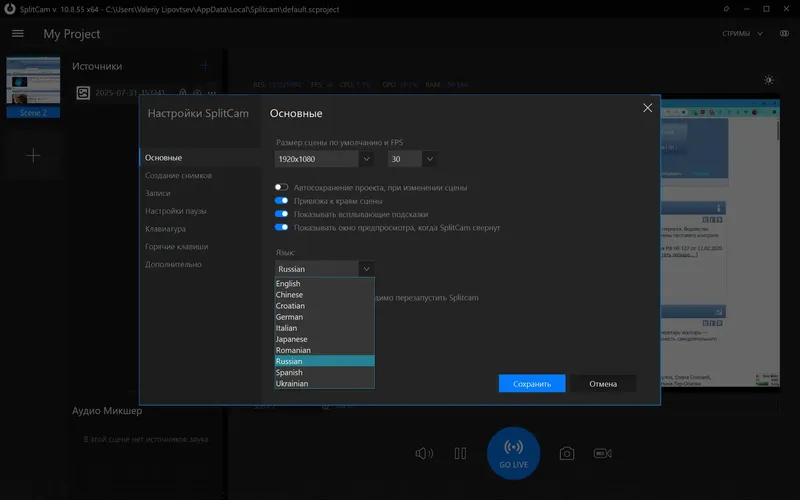Click the Сохранить button
Screen dimensions: 800x500
pyautogui.click(x=532, y=384)
